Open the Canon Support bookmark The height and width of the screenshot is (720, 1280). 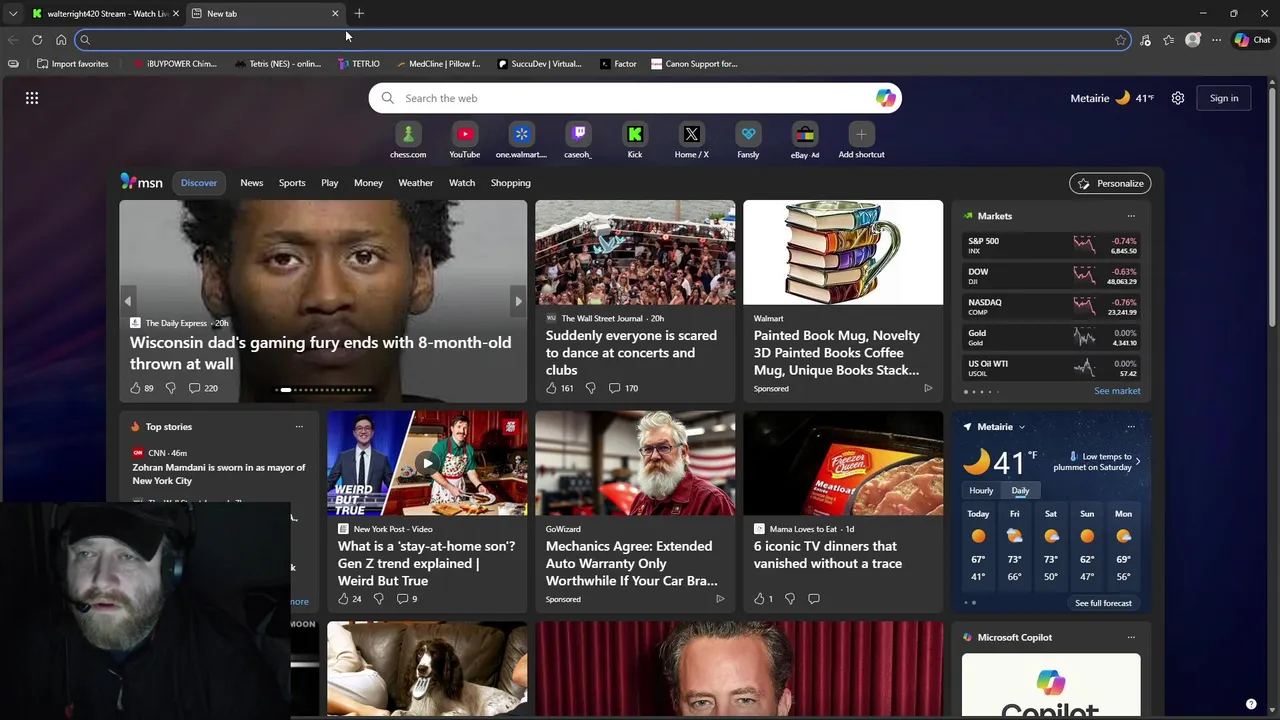694,64
